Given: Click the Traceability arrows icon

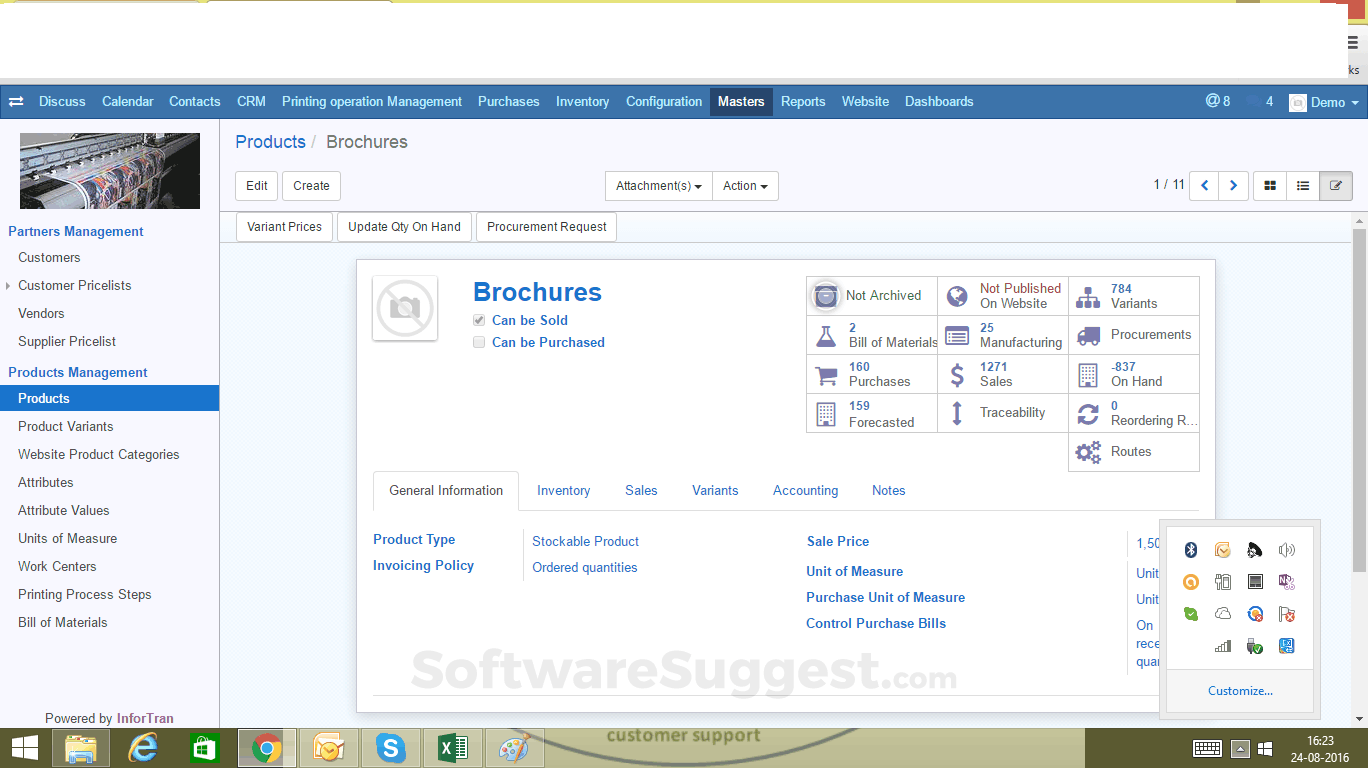Looking at the screenshot, I should click(x=957, y=413).
